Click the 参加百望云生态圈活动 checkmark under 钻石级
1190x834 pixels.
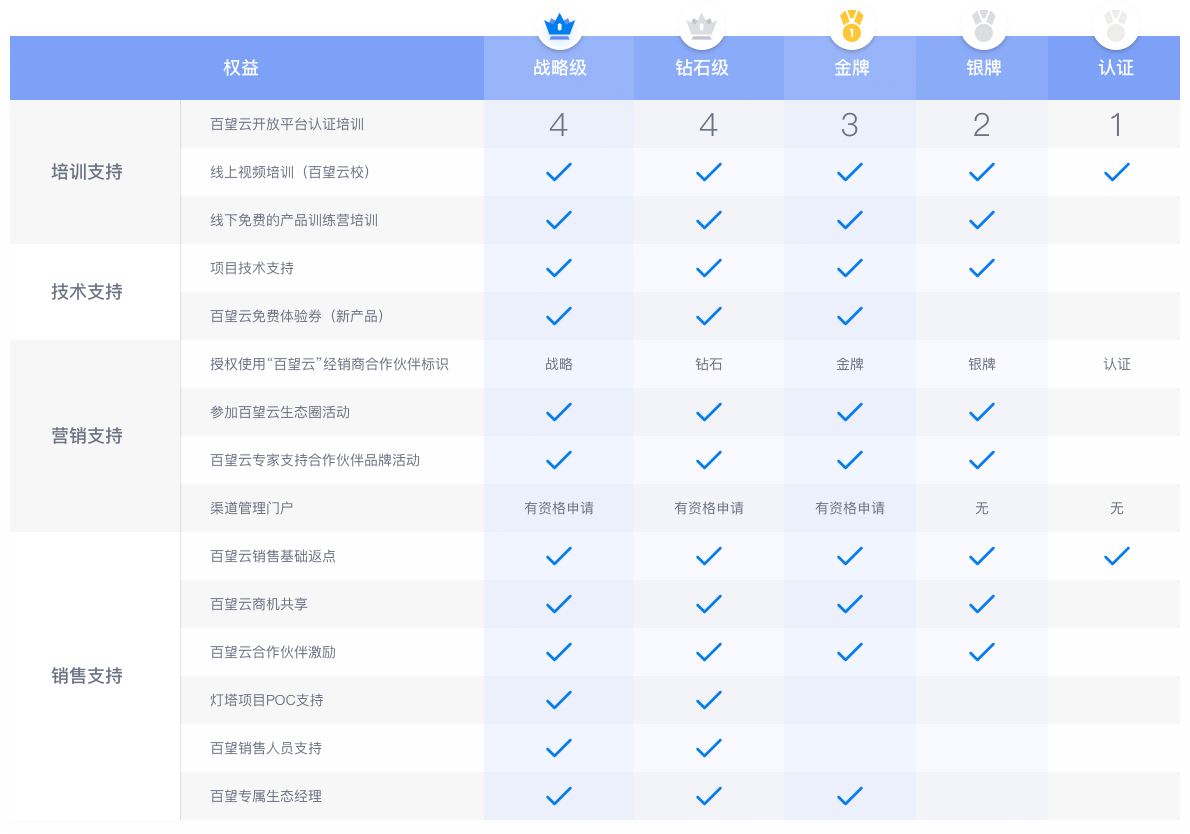click(708, 412)
